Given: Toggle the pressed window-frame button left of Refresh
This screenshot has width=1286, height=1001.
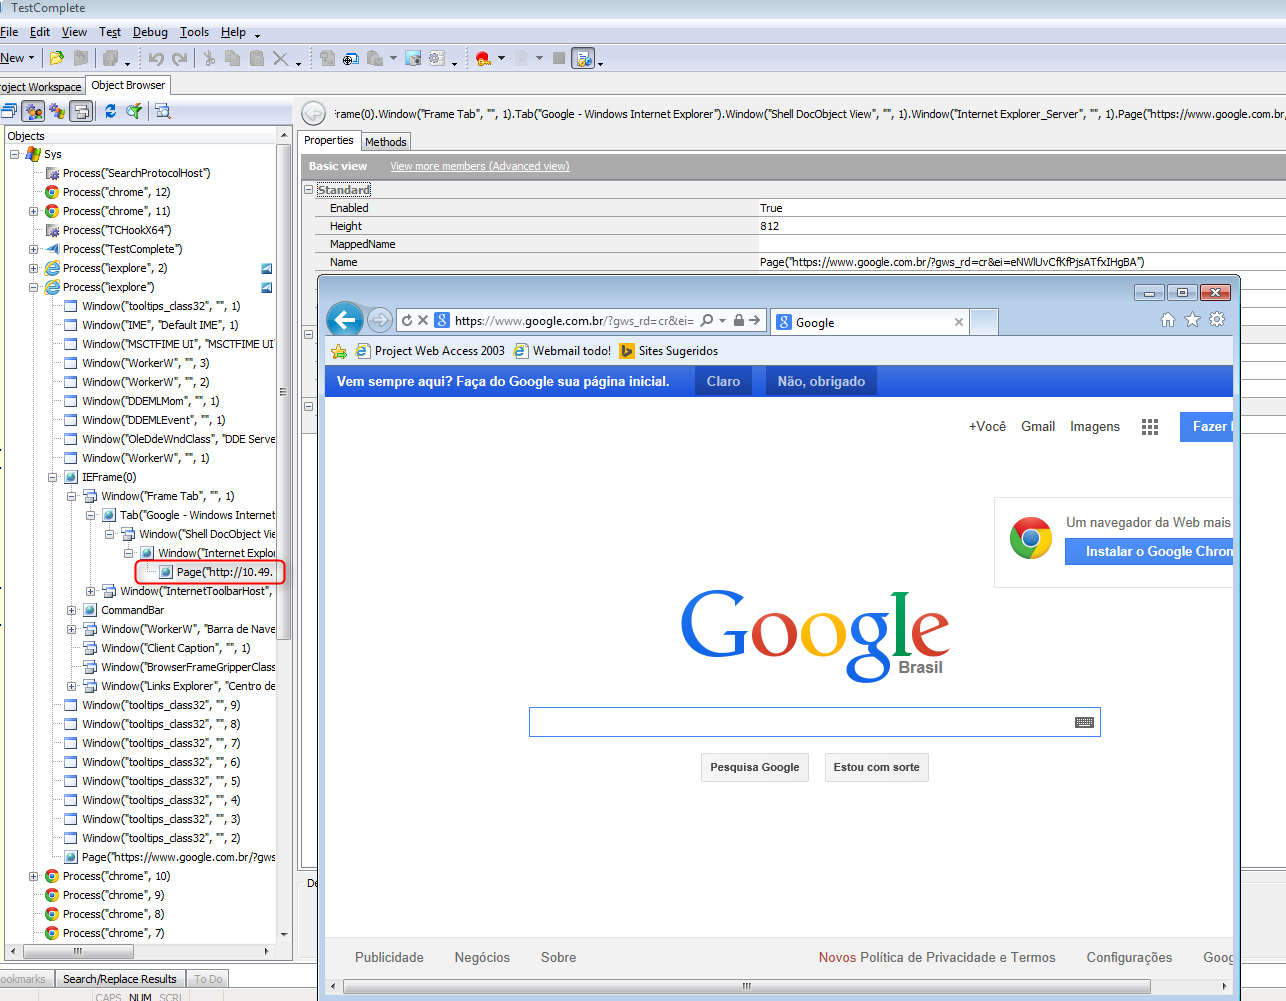Looking at the screenshot, I should [x=81, y=111].
